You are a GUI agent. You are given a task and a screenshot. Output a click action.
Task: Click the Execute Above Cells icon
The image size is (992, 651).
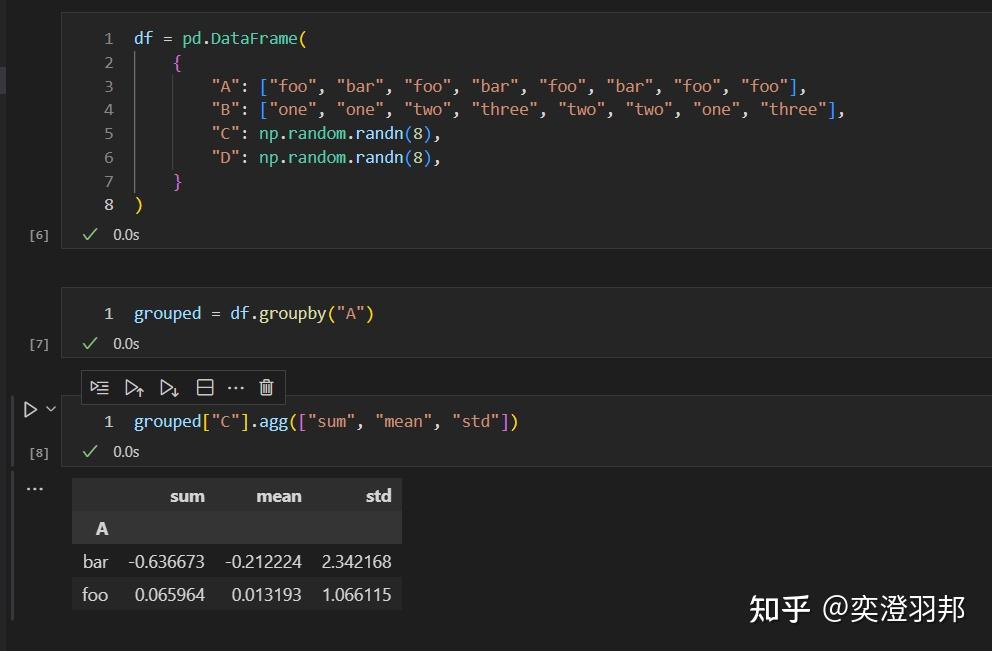point(135,387)
